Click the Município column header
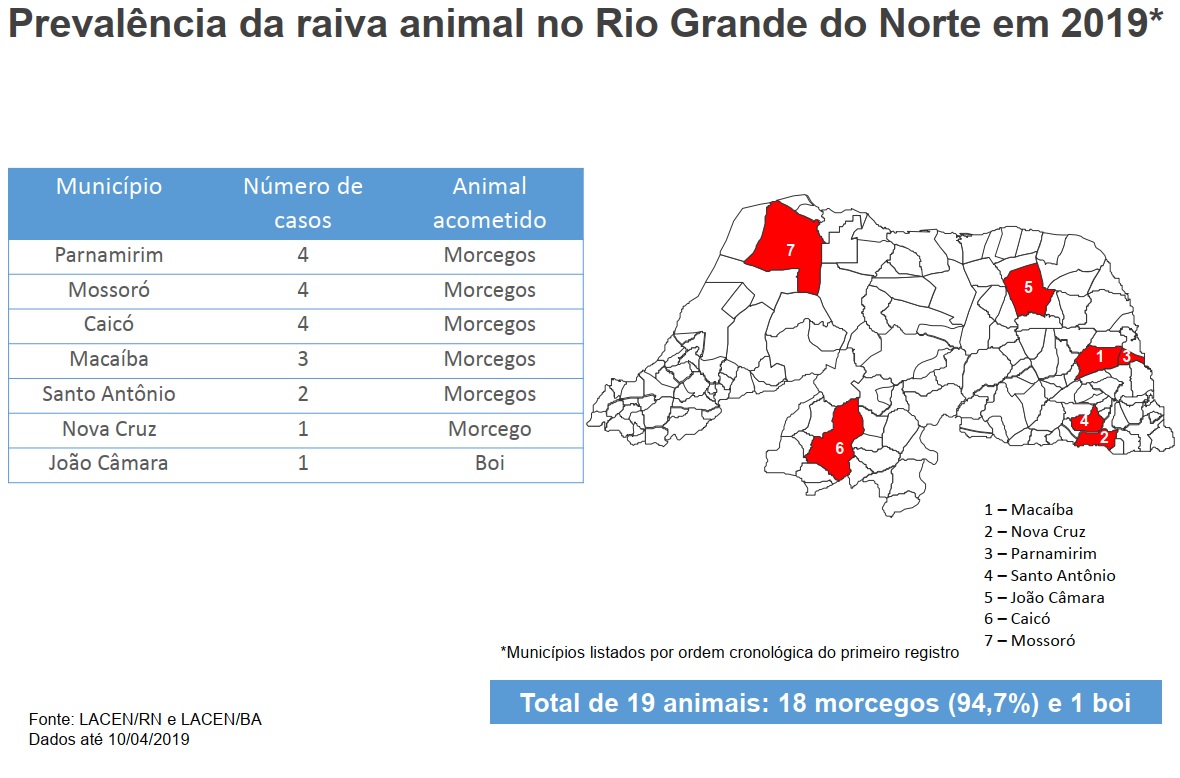The width and height of the screenshot is (1180, 778). tap(109, 187)
